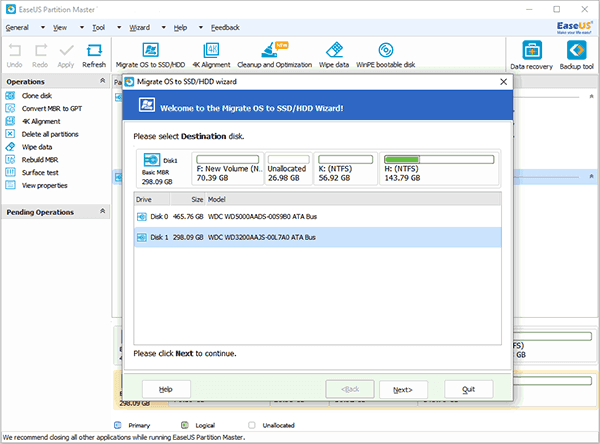This screenshot has width=600, height=444.
Task: Choose Delete all partitions operation
Action: click(x=50, y=134)
